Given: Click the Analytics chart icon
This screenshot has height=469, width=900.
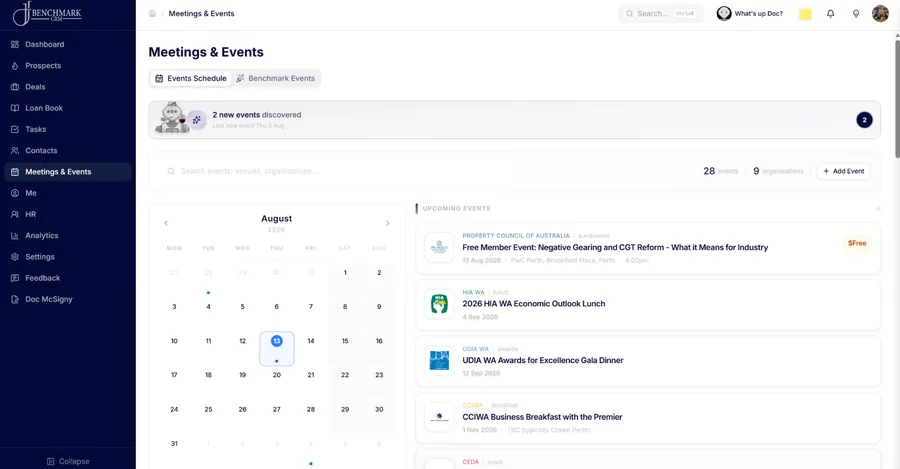Looking at the screenshot, I should (x=15, y=235).
